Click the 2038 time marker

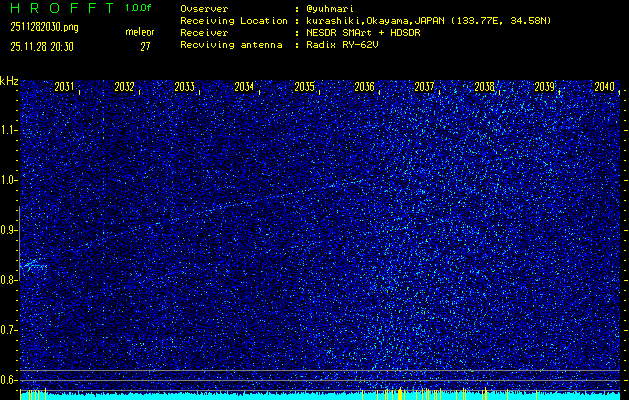point(484,87)
